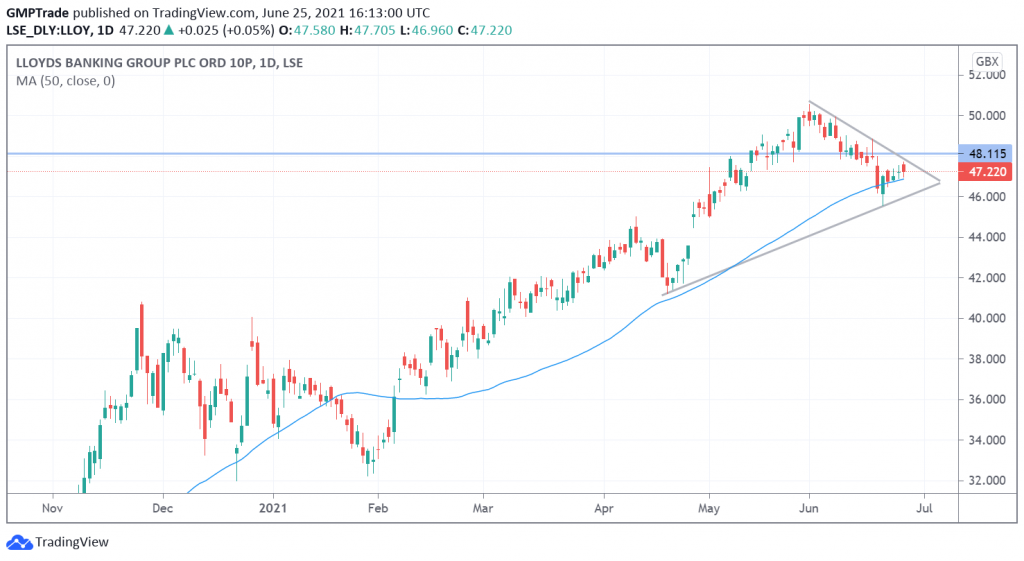Click the Mar label on time axis
Screen dimensions: 1024x561
pos(483,508)
